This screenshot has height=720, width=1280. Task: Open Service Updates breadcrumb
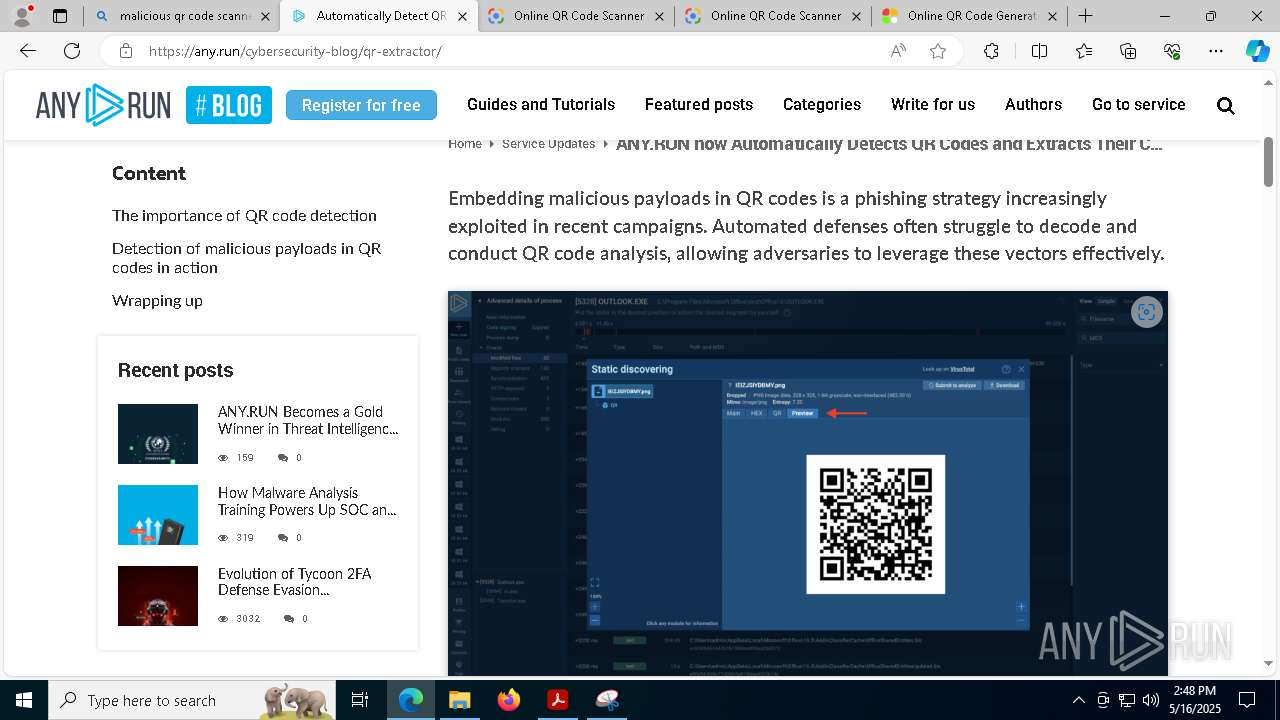(548, 144)
